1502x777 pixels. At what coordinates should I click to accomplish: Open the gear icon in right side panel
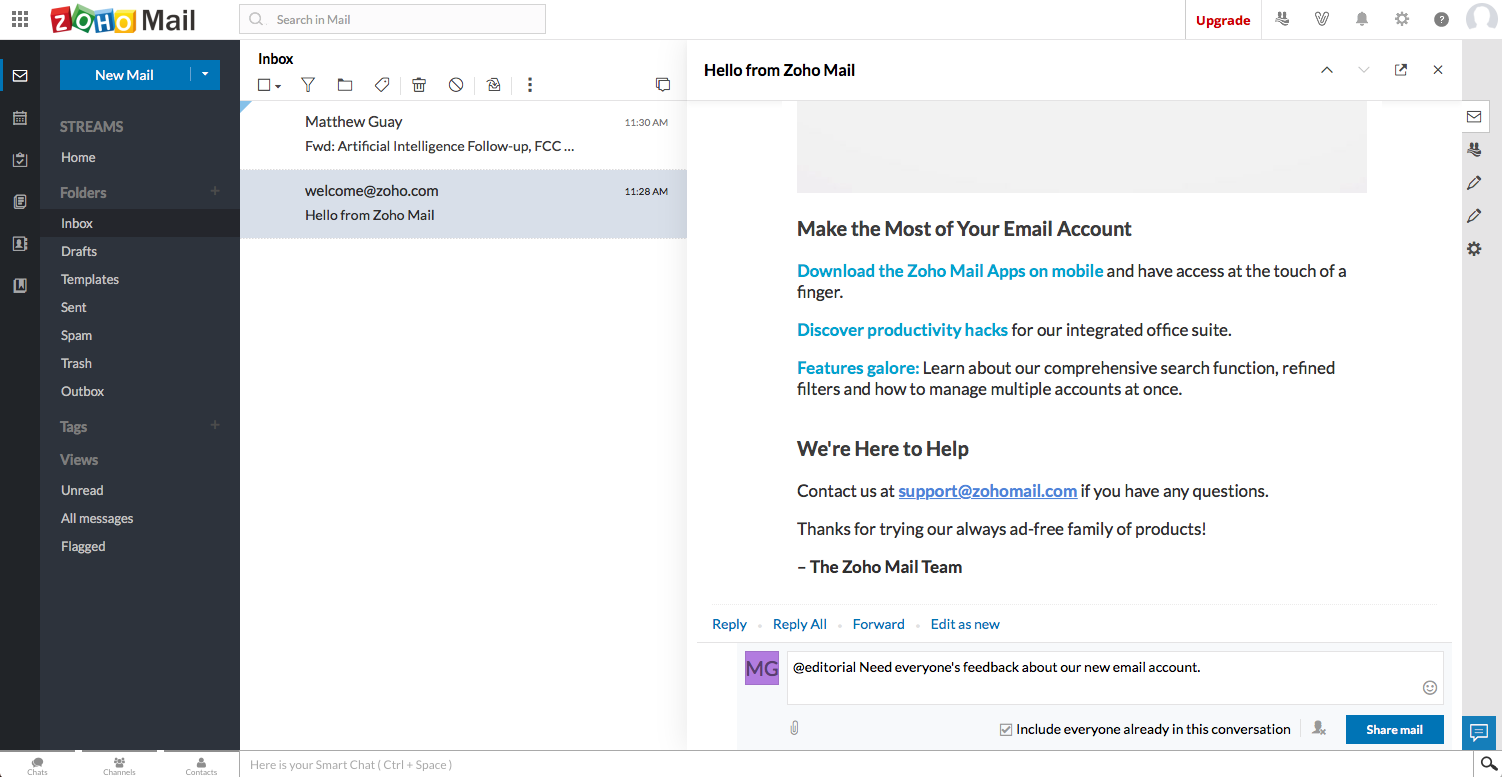coord(1474,249)
